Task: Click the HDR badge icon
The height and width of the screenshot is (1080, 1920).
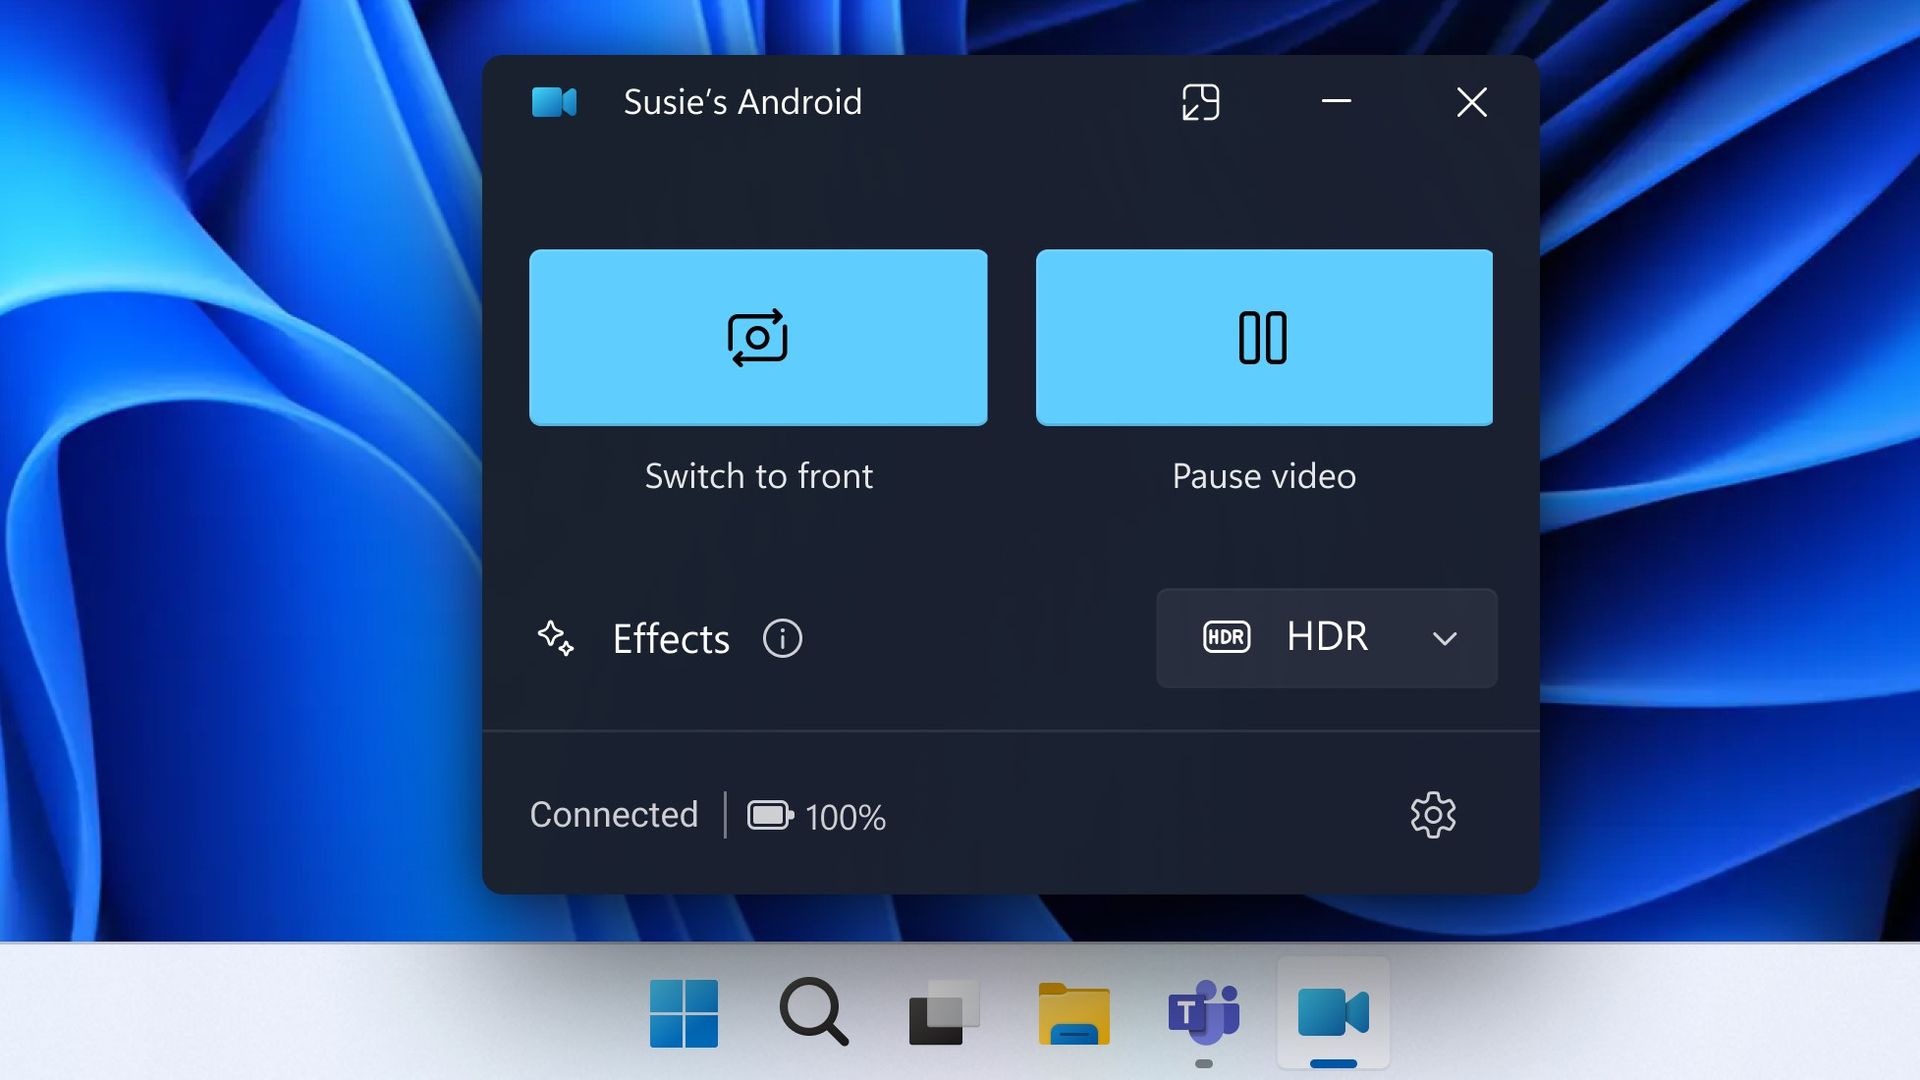Action: 1226,638
